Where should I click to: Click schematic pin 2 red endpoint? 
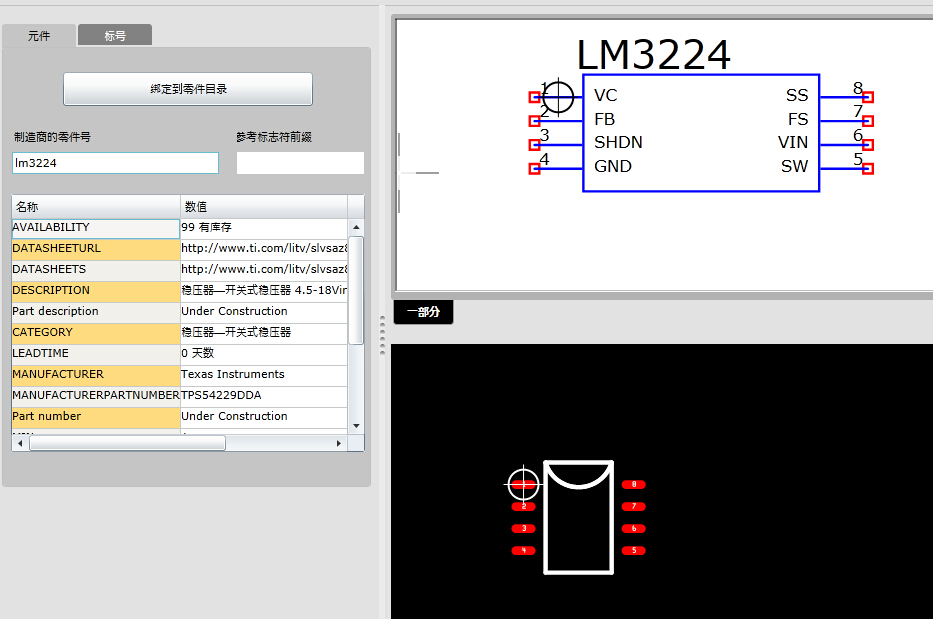534,121
